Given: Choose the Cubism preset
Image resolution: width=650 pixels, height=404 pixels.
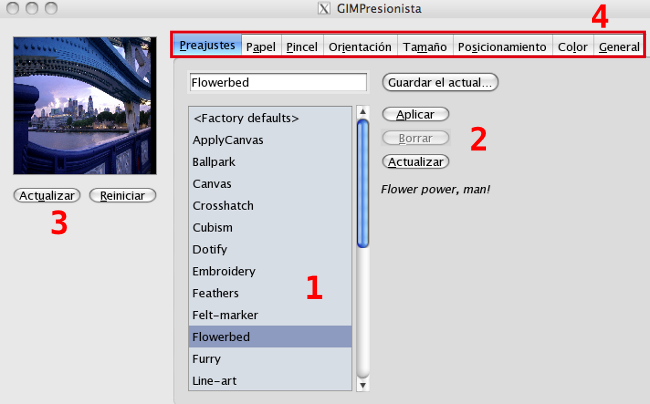Looking at the screenshot, I should (x=270, y=227).
